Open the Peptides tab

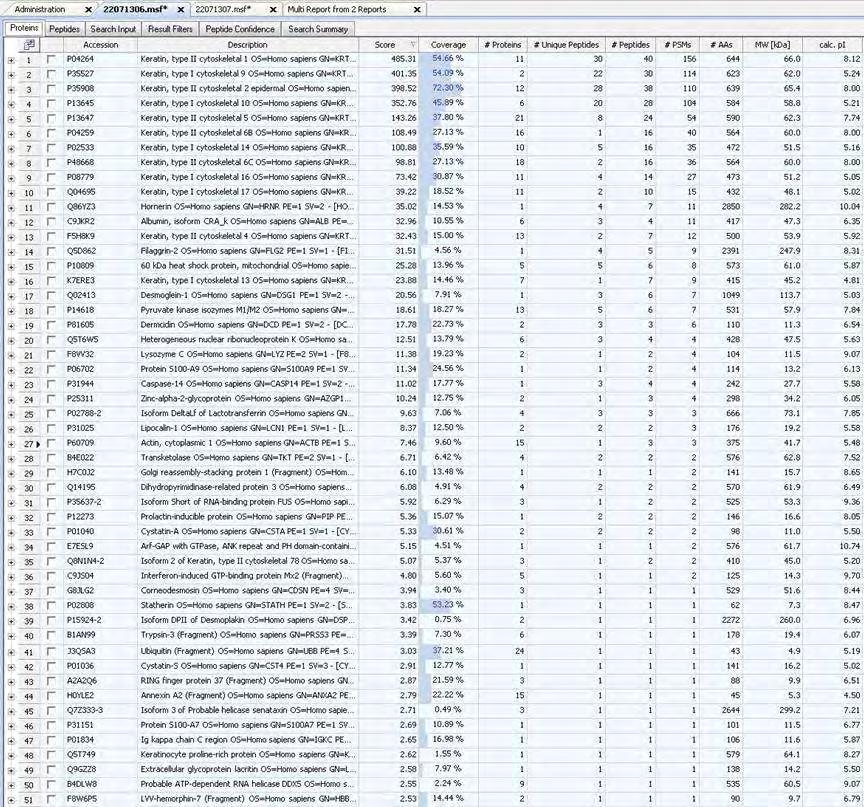(x=64, y=29)
